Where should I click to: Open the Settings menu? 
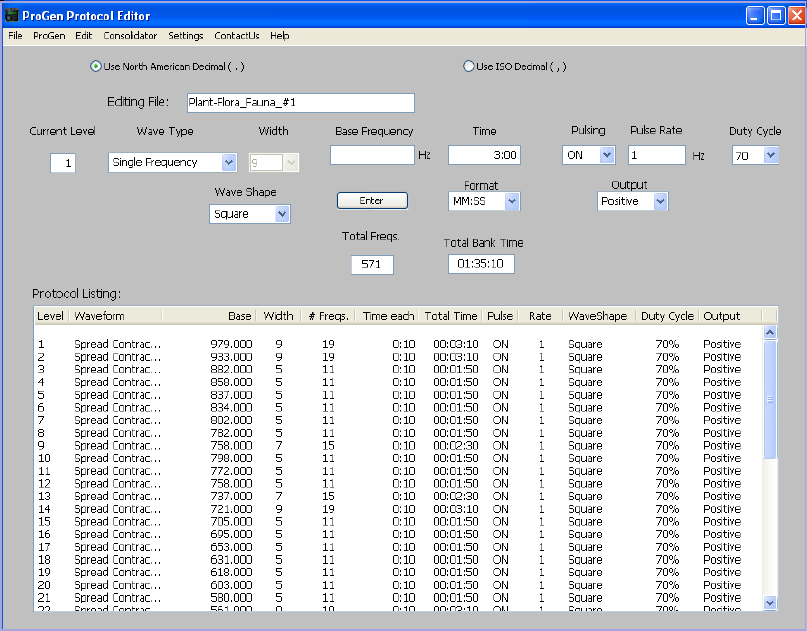(185, 35)
